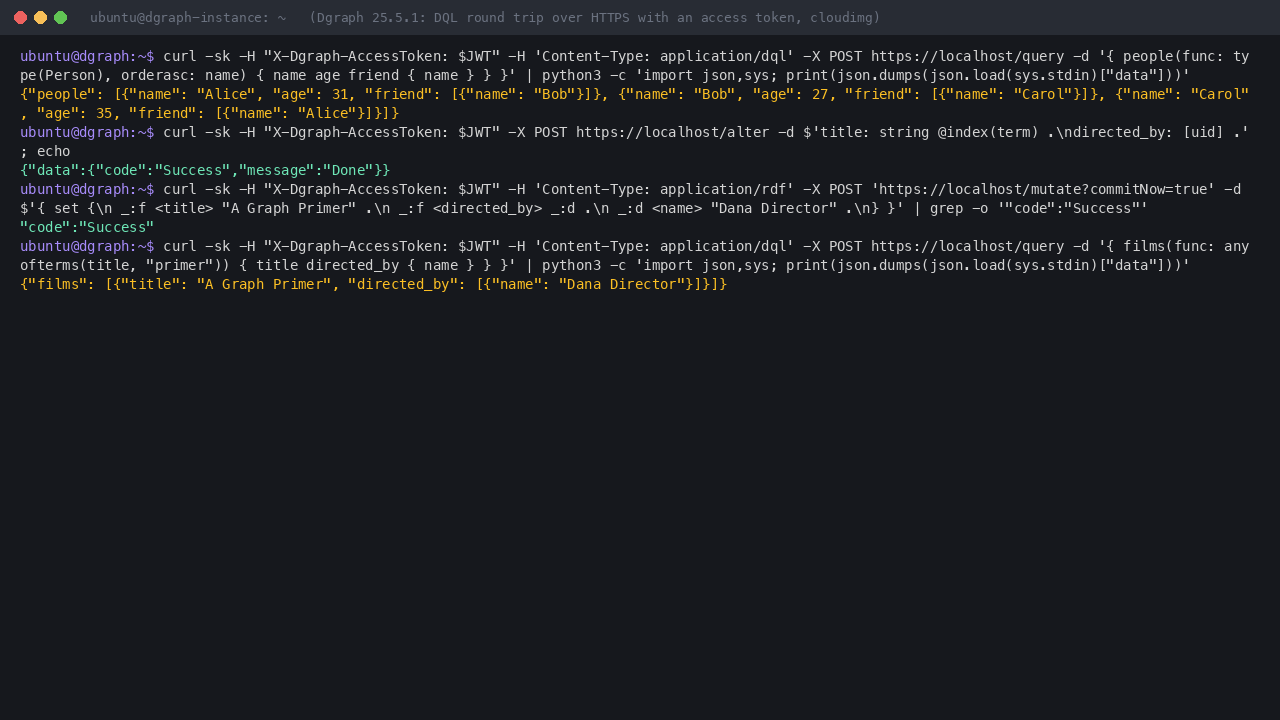Click the window title "ubuntu@dgraph-instance: ~"
This screenshot has height=720, width=1280.
pos(188,17)
